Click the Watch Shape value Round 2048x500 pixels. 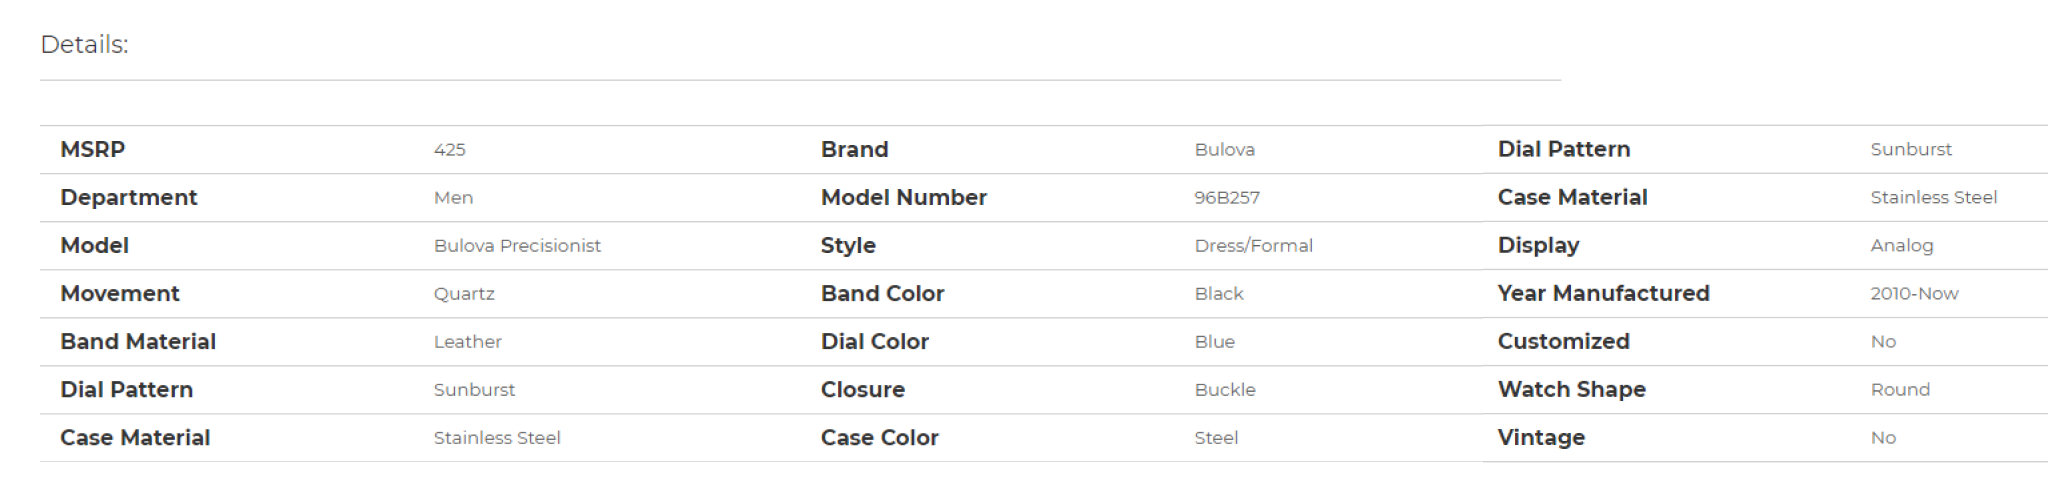coord(1900,390)
